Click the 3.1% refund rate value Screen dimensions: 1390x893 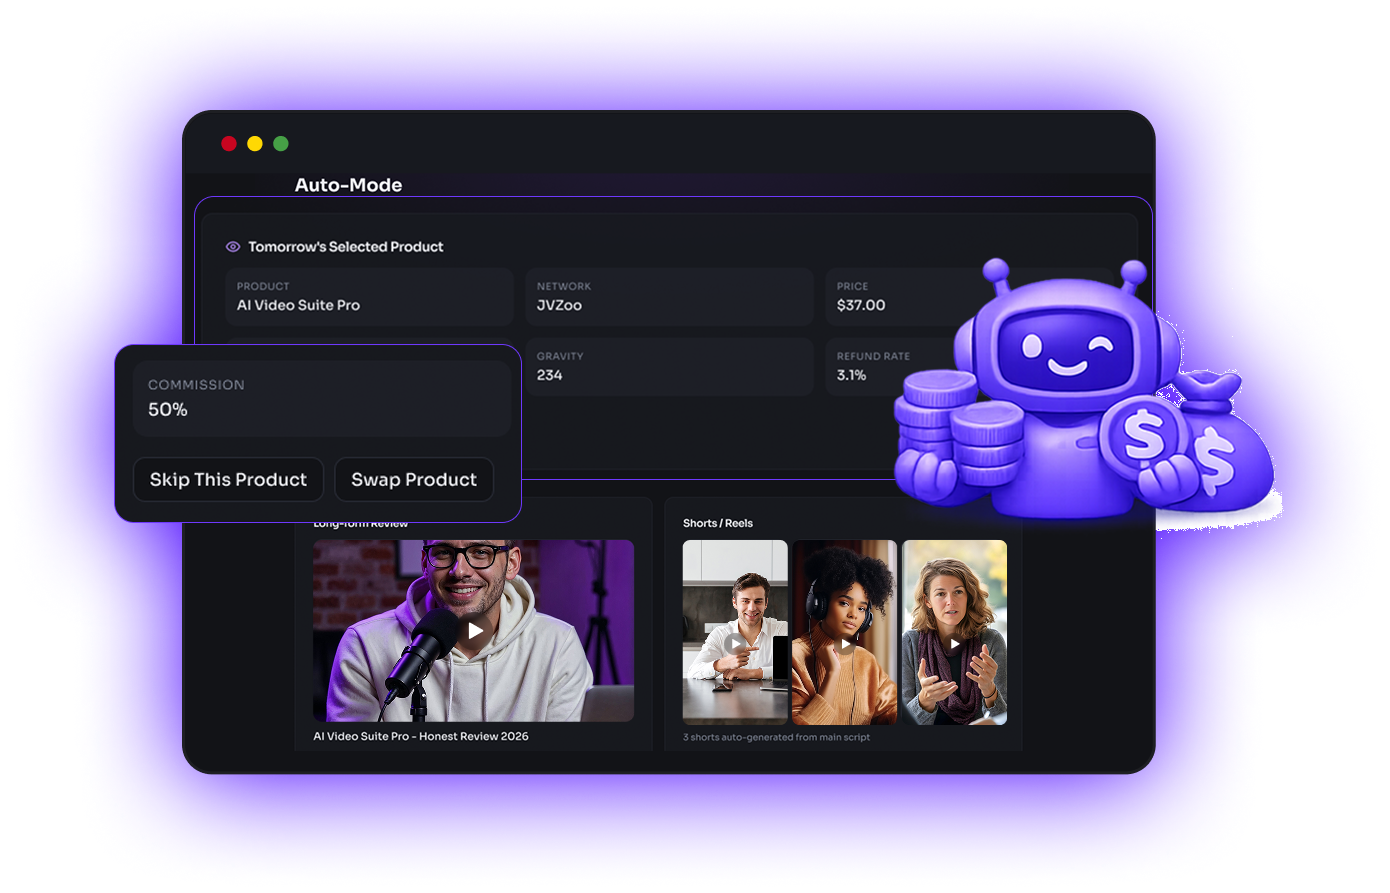(x=851, y=375)
